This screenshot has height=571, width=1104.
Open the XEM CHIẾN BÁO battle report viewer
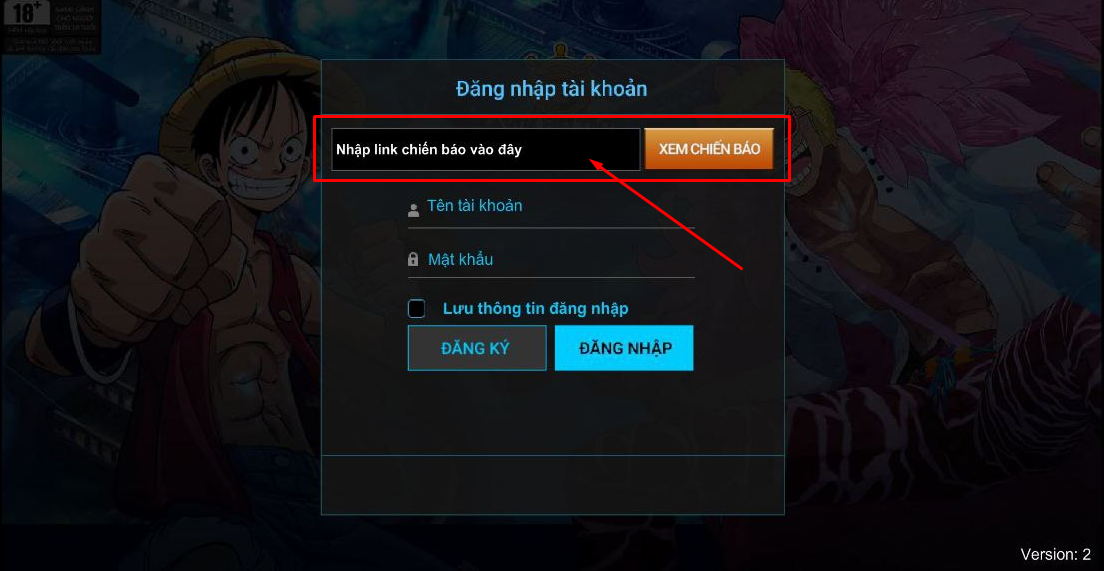click(709, 149)
